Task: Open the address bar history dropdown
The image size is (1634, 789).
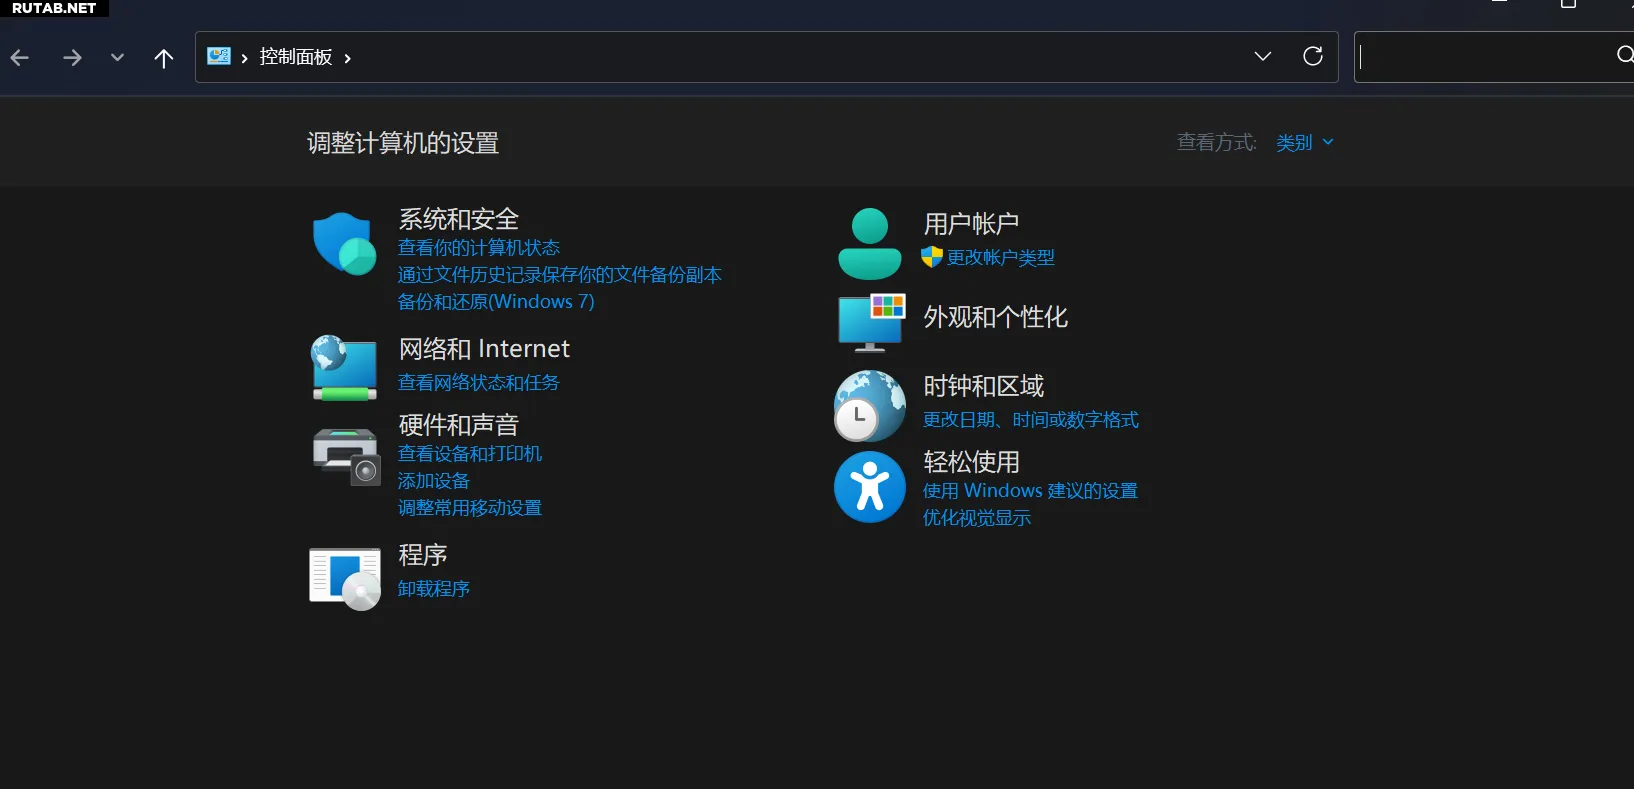Action: (1262, 57)
